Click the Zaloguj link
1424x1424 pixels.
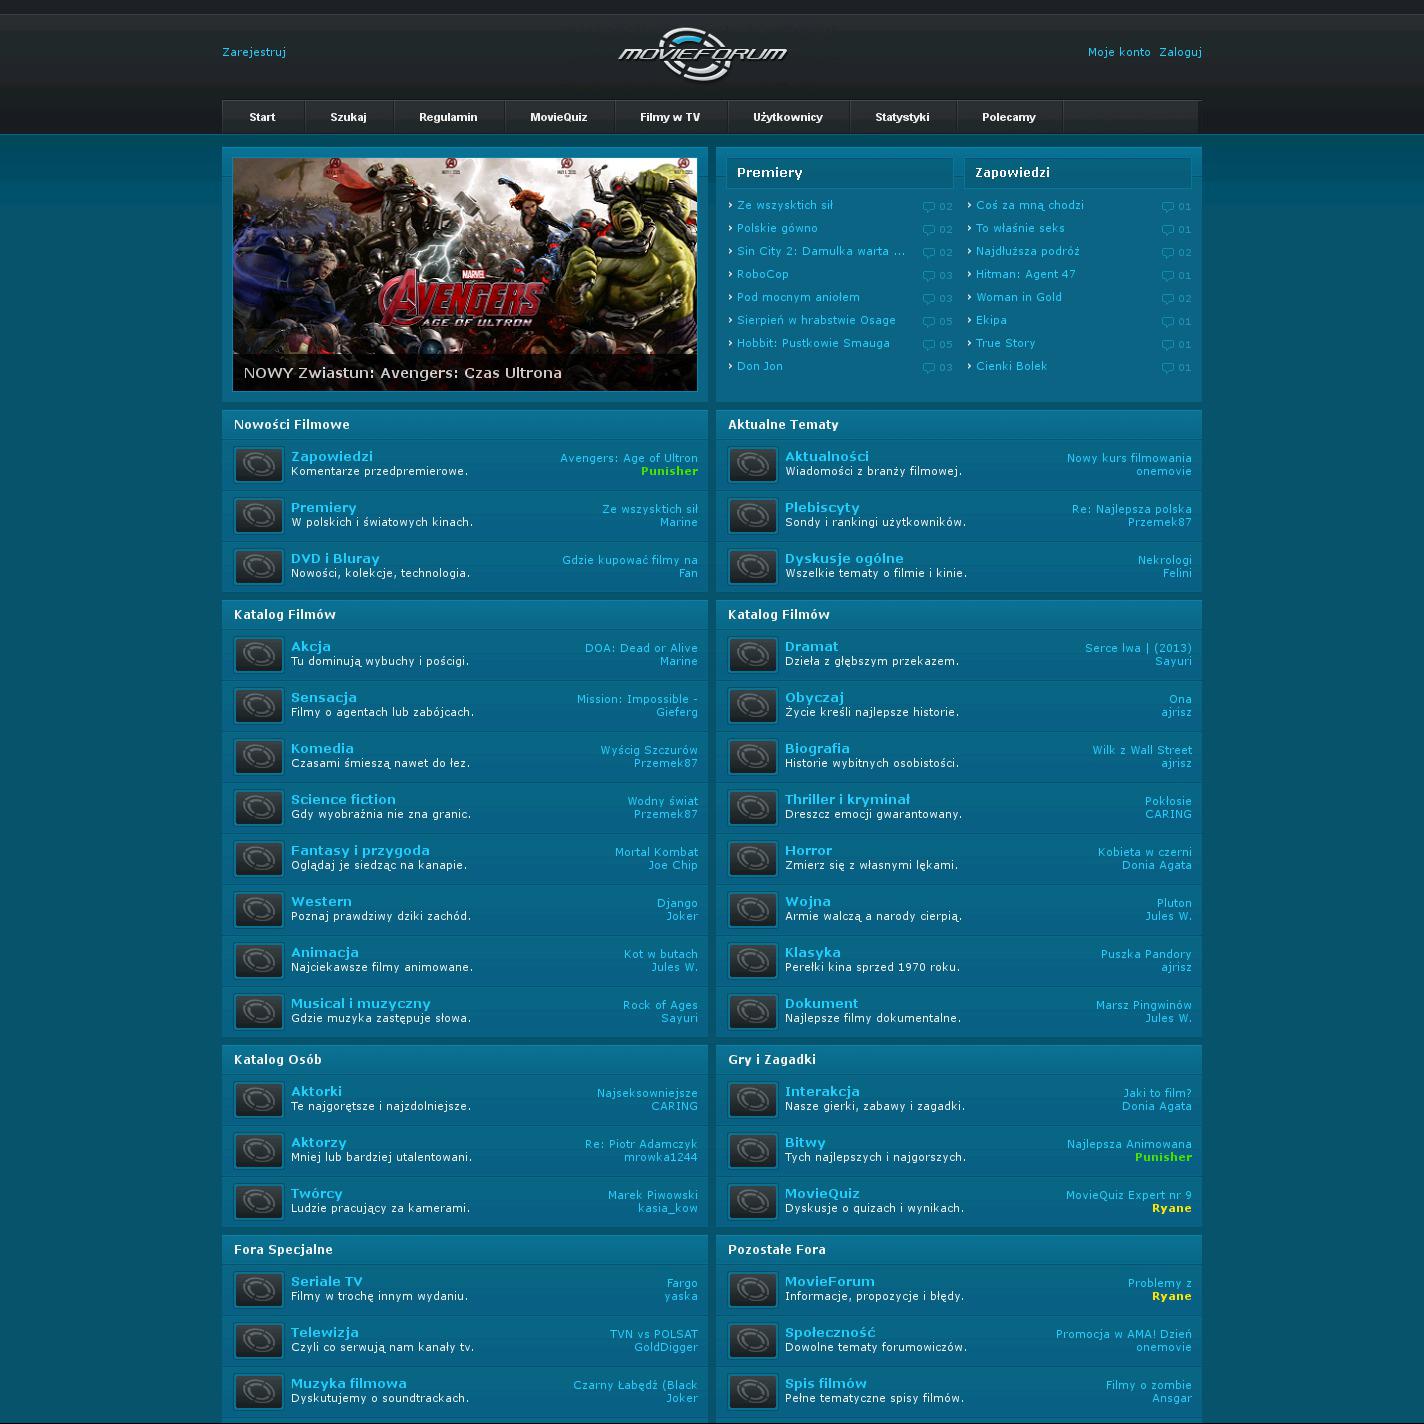(1180, 52)
